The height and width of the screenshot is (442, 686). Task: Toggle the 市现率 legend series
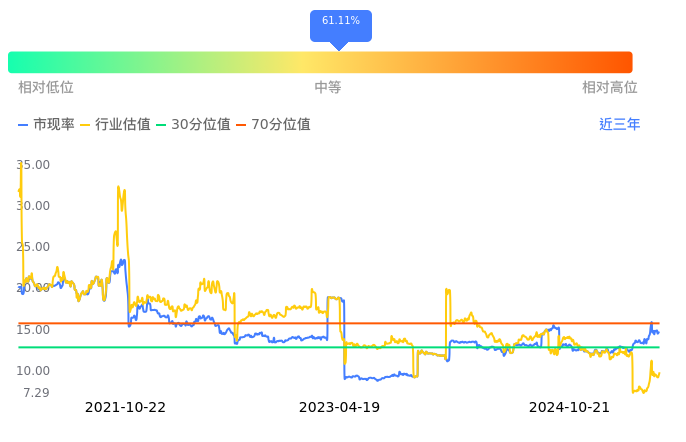click(x=46, y=125)
